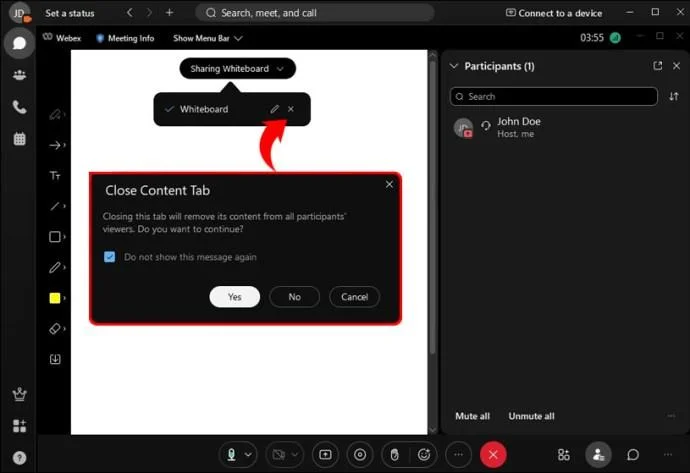The width and height of the screenshot is (690, 473).
Task: Pick the yellow color swatch
Action: 55,298
